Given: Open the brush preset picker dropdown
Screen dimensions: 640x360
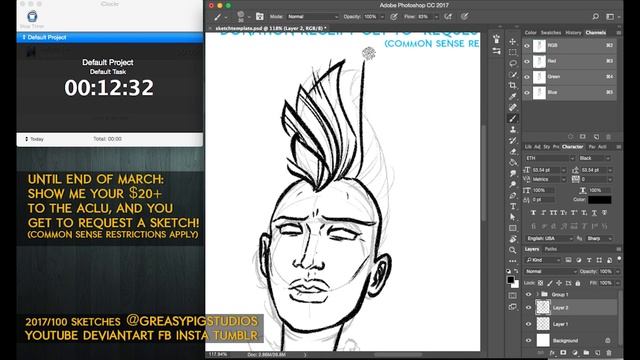Looking at the screenshot, I should pos(249,17).
